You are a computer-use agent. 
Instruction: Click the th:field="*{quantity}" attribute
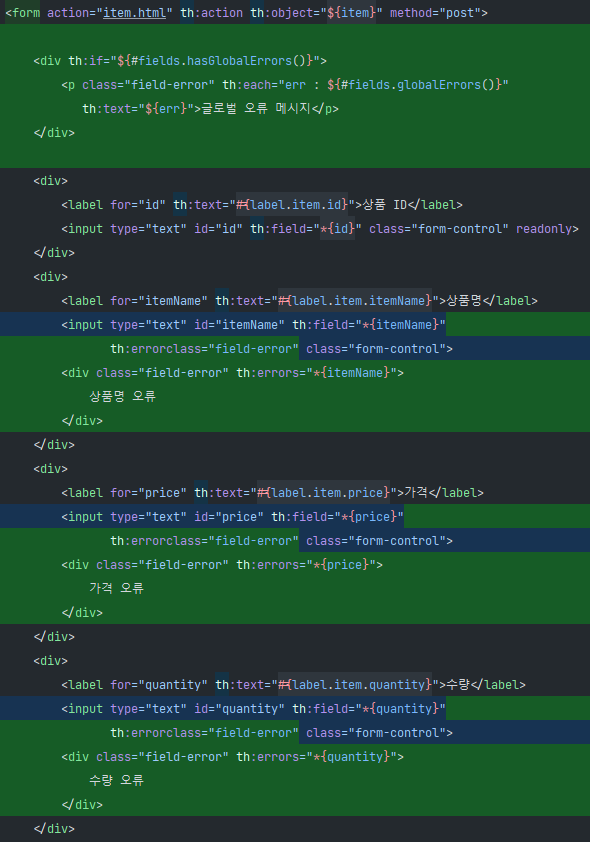[369, 709]
